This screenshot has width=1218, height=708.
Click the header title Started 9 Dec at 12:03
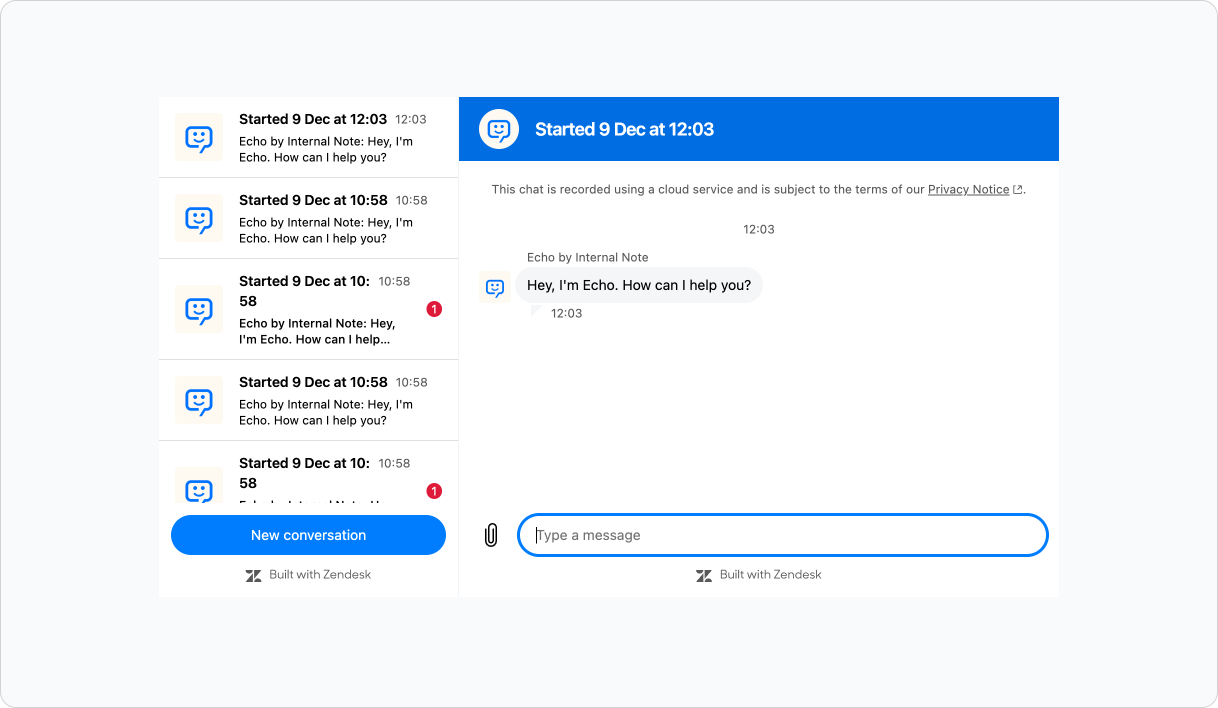(624, 129)
